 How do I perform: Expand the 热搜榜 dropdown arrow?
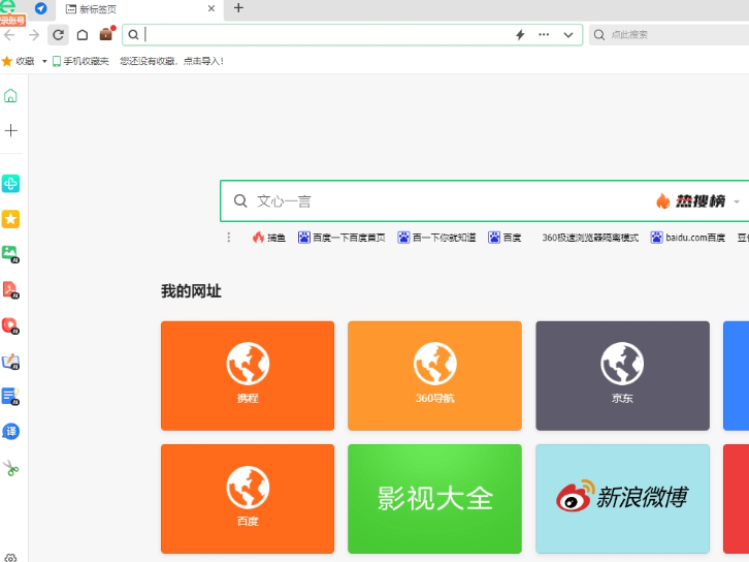736,201
